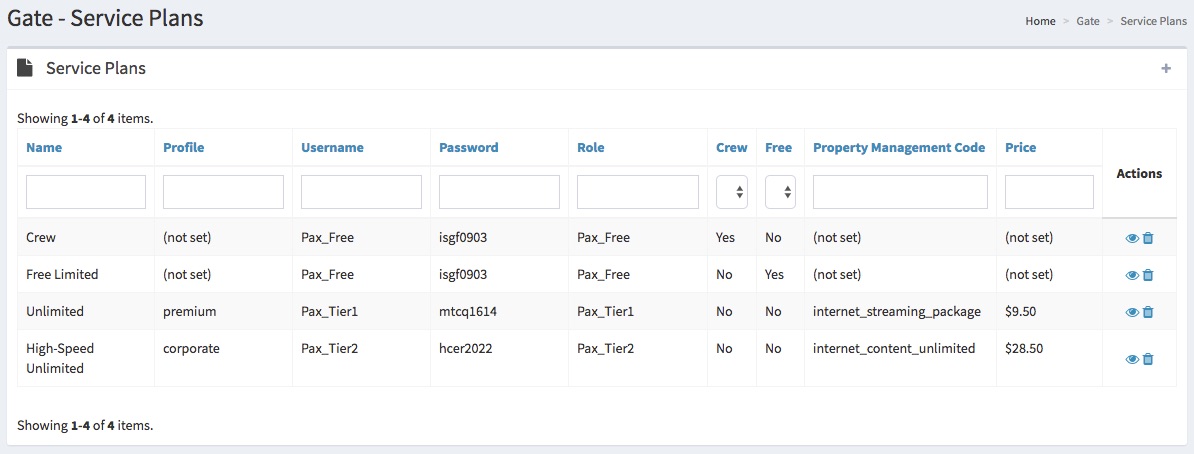
Task: Click trash icon for Unlimited plan
Action: point(1148,312)
